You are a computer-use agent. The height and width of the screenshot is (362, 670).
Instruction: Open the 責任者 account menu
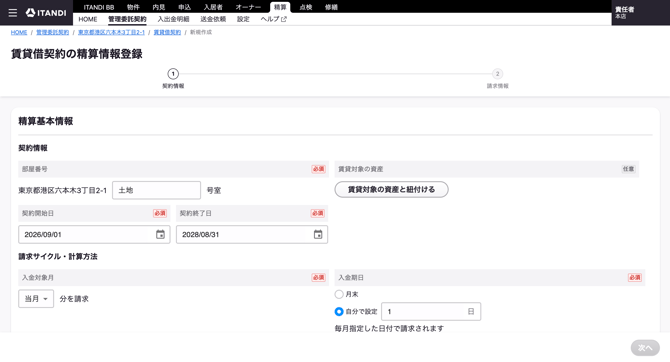click(x=641, y=13)
